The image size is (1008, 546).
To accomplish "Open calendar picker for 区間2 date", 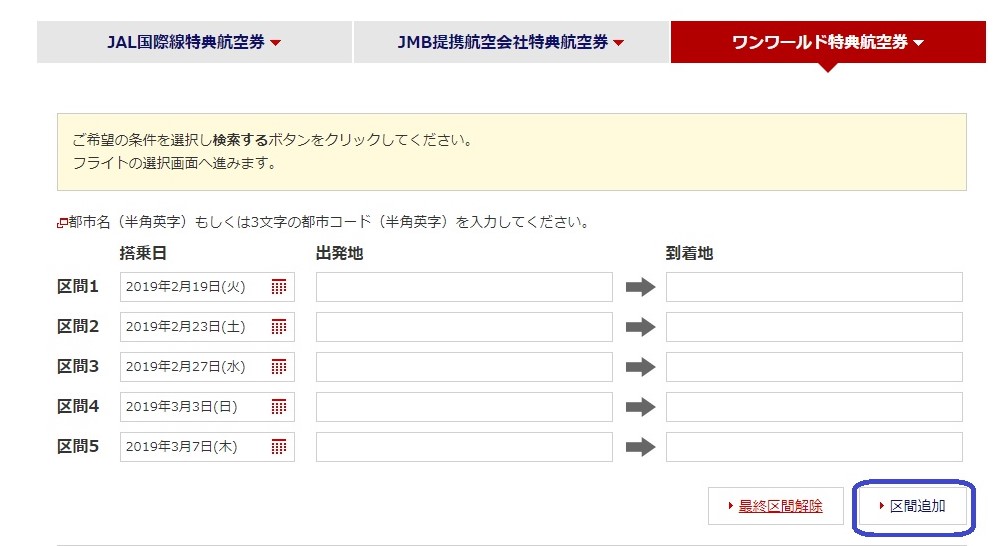I will point(278,327).
